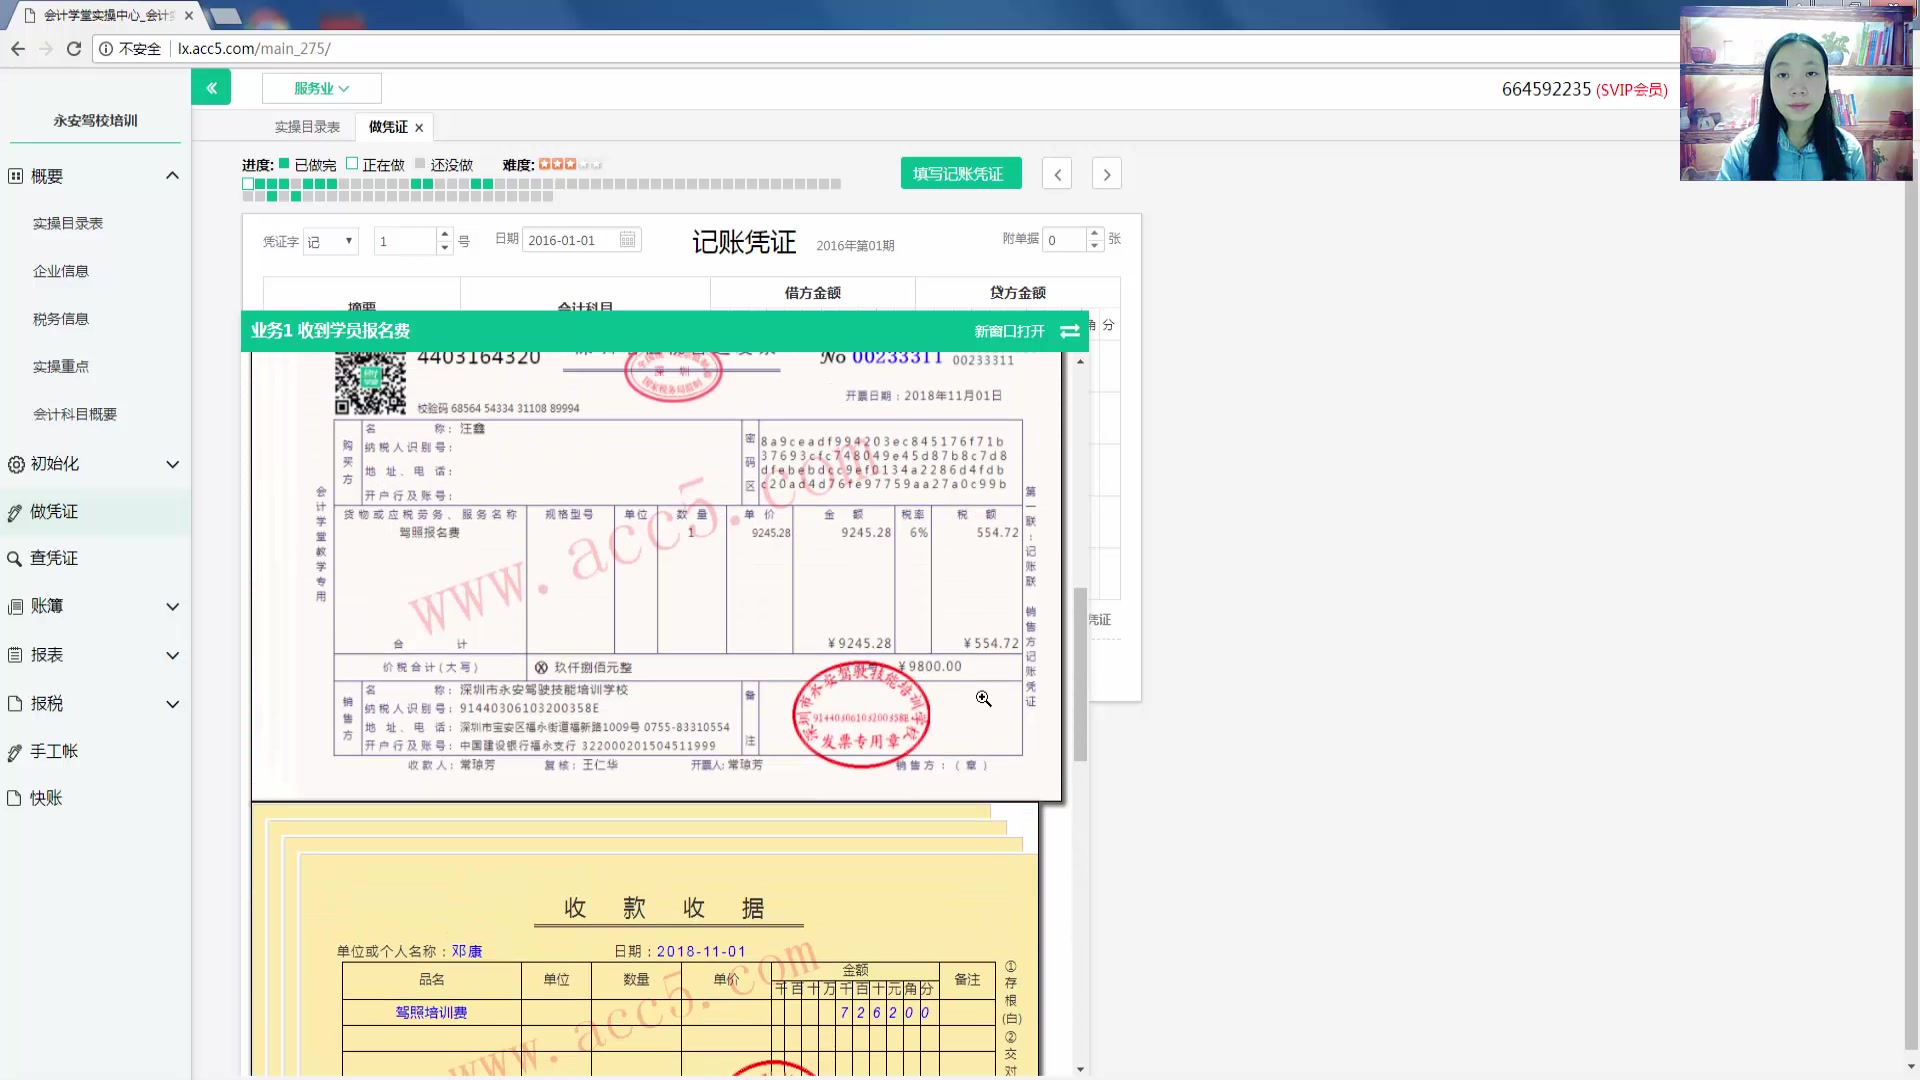
Task: Toggle the 正在做 progress legend box
Action: (x=352, y=164)
